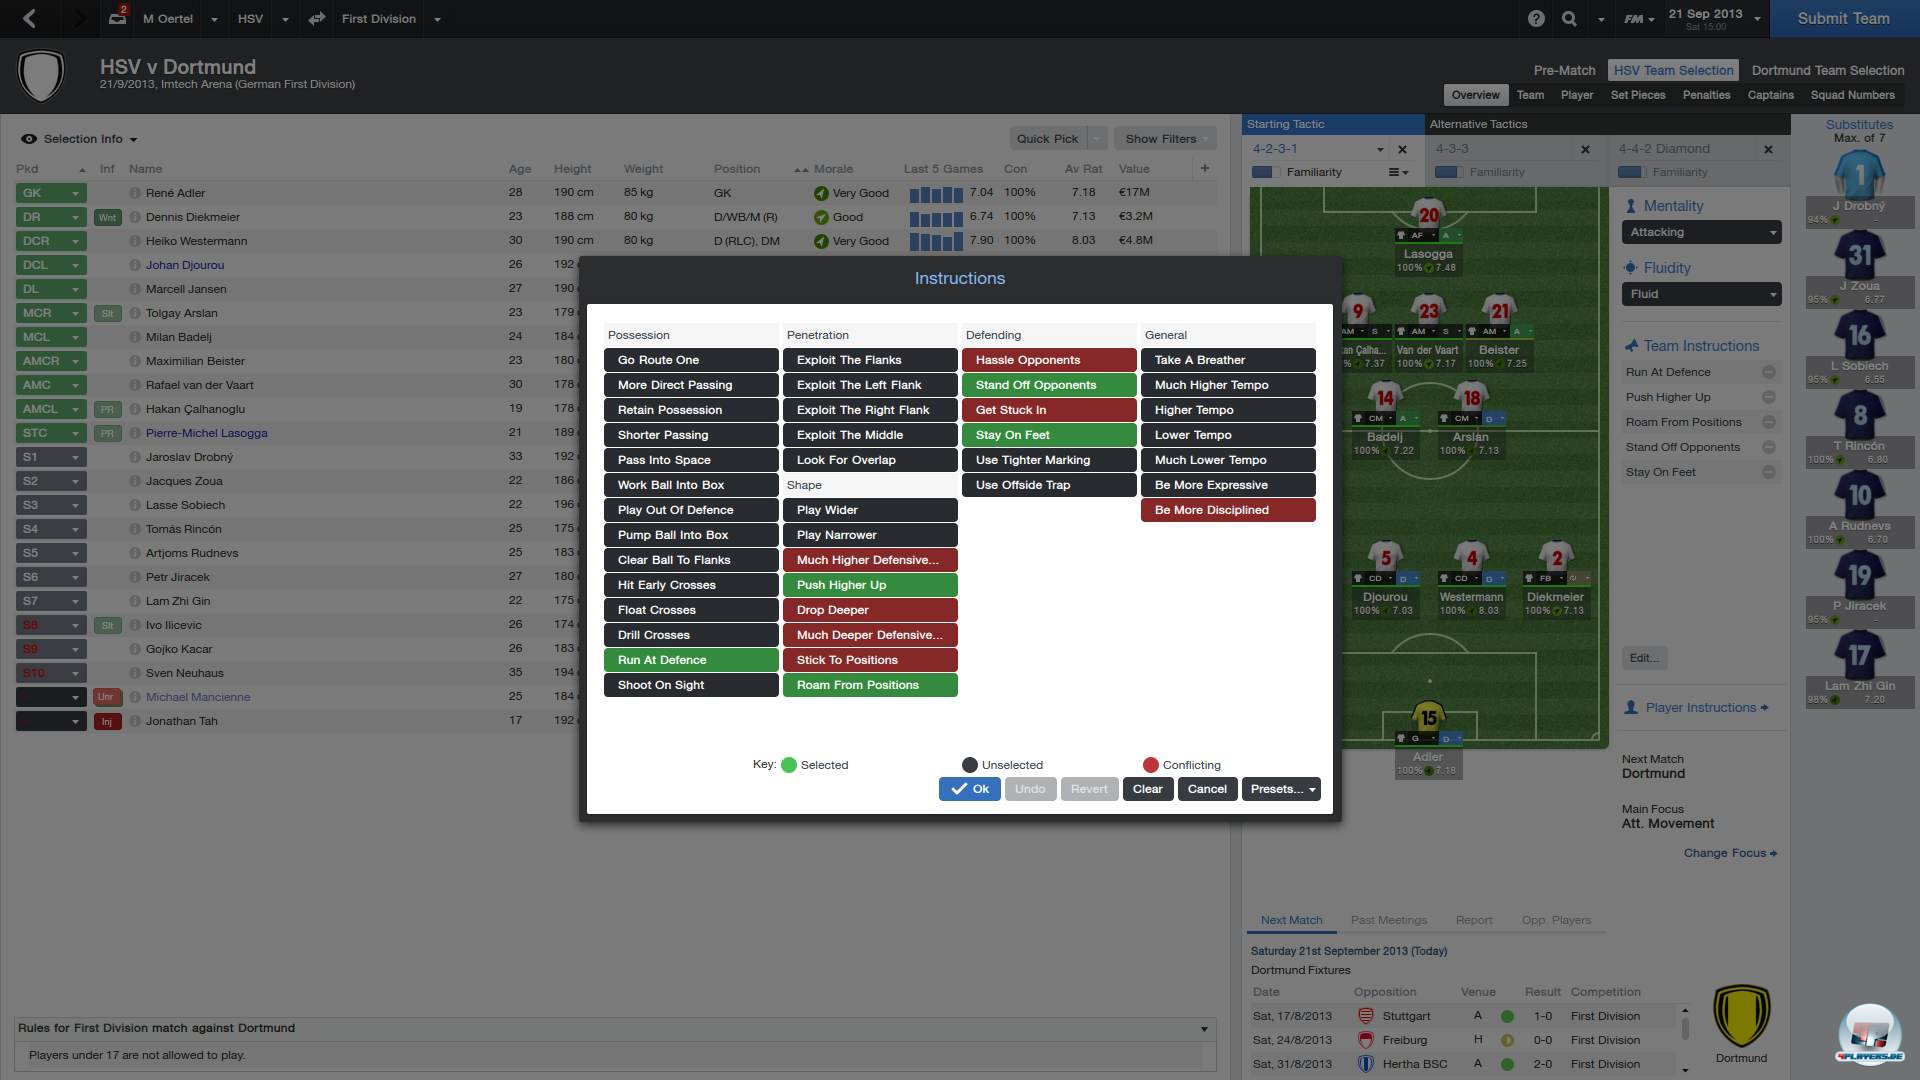Click the Set Pieces tab icon
The image size is (1920, 1080).
[x=1639, y=94]
